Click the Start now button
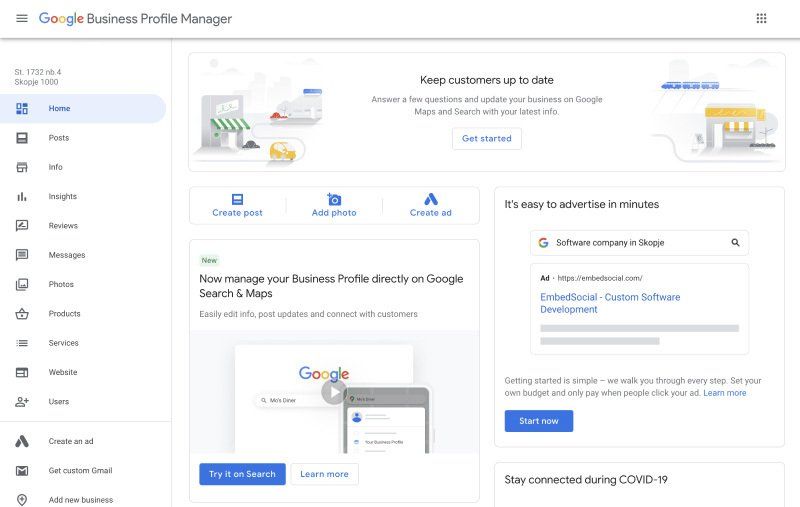Viewport: 800px width, 507px height. click(x=539, y=421)
